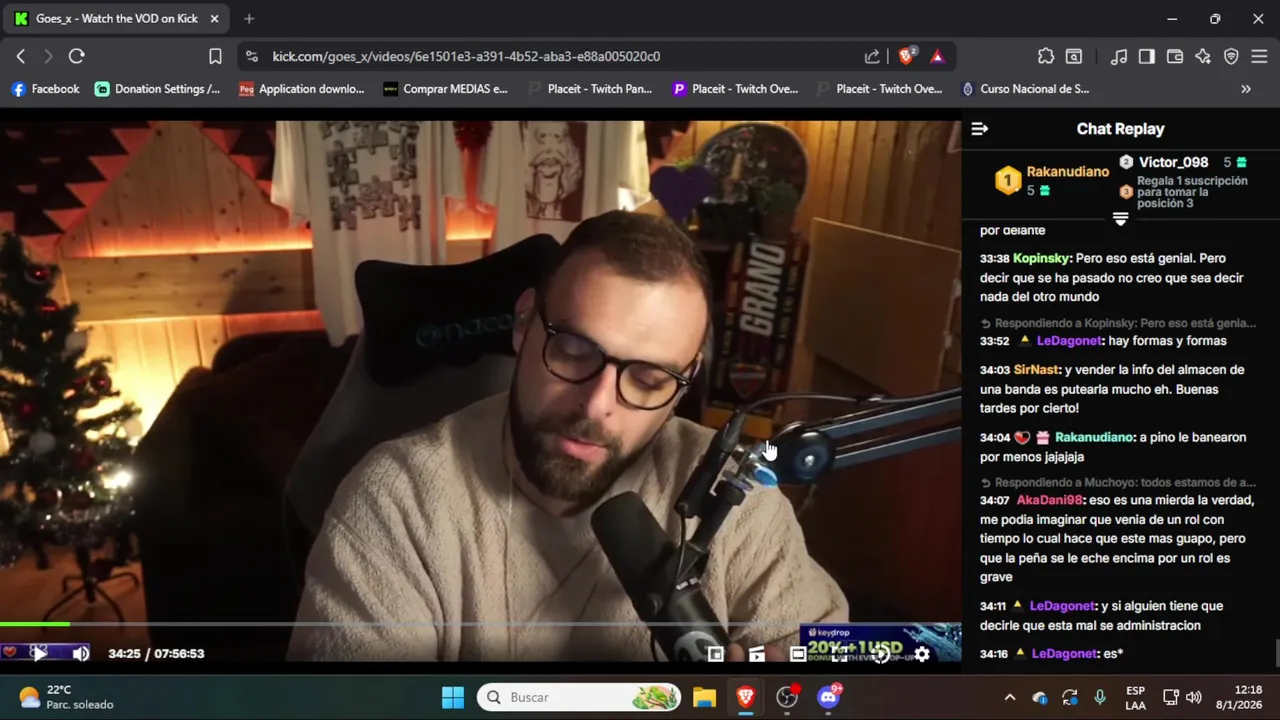
Task: Open Discord from the taskbar
Action: pyautogui.click(x=828, y=697)
